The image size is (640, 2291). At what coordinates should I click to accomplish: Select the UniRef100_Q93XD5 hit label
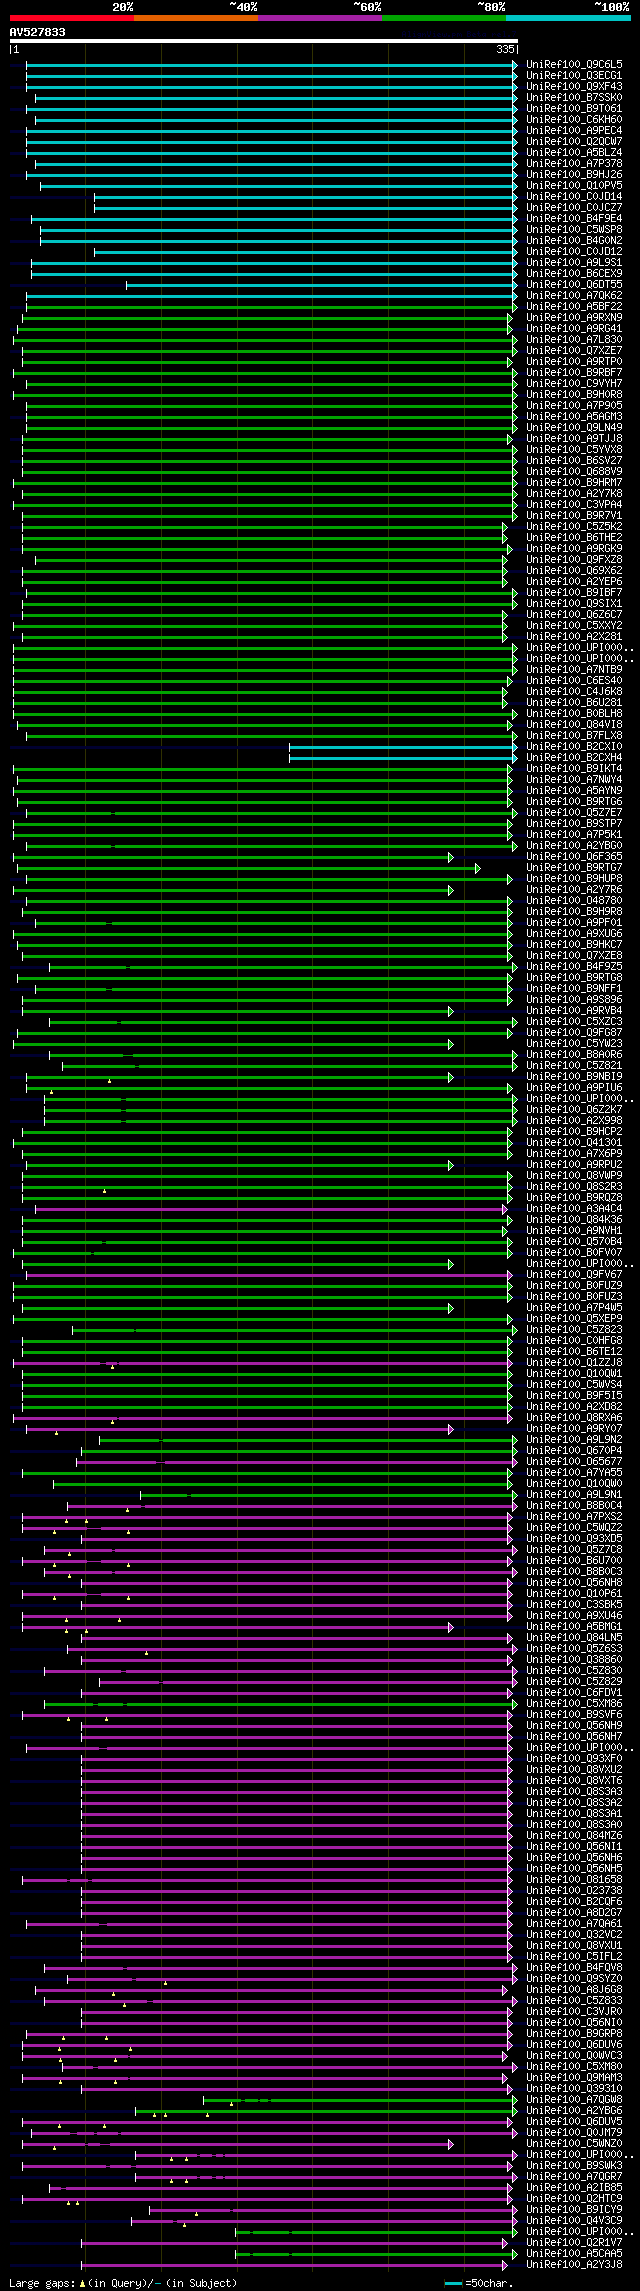pos(574,1539)
